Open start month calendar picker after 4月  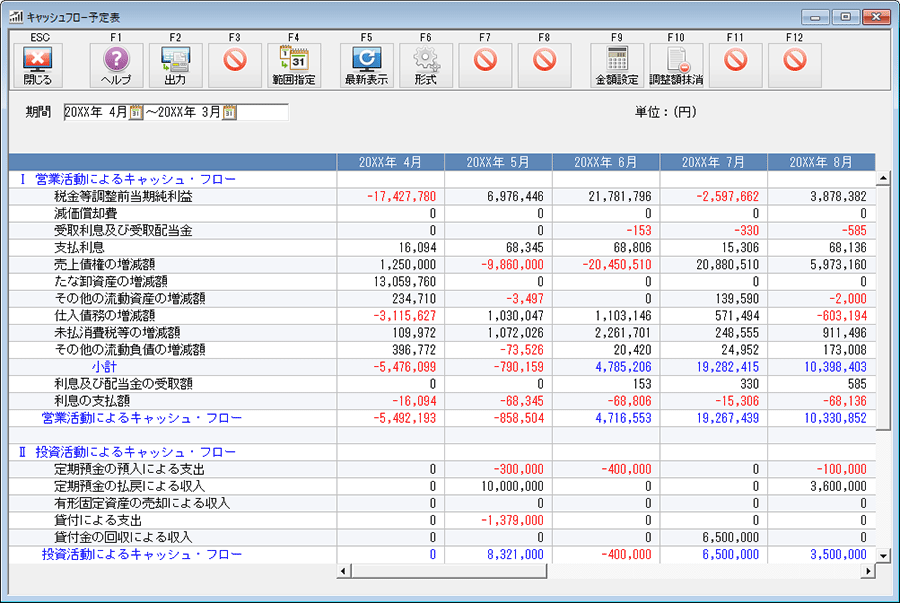136,112
